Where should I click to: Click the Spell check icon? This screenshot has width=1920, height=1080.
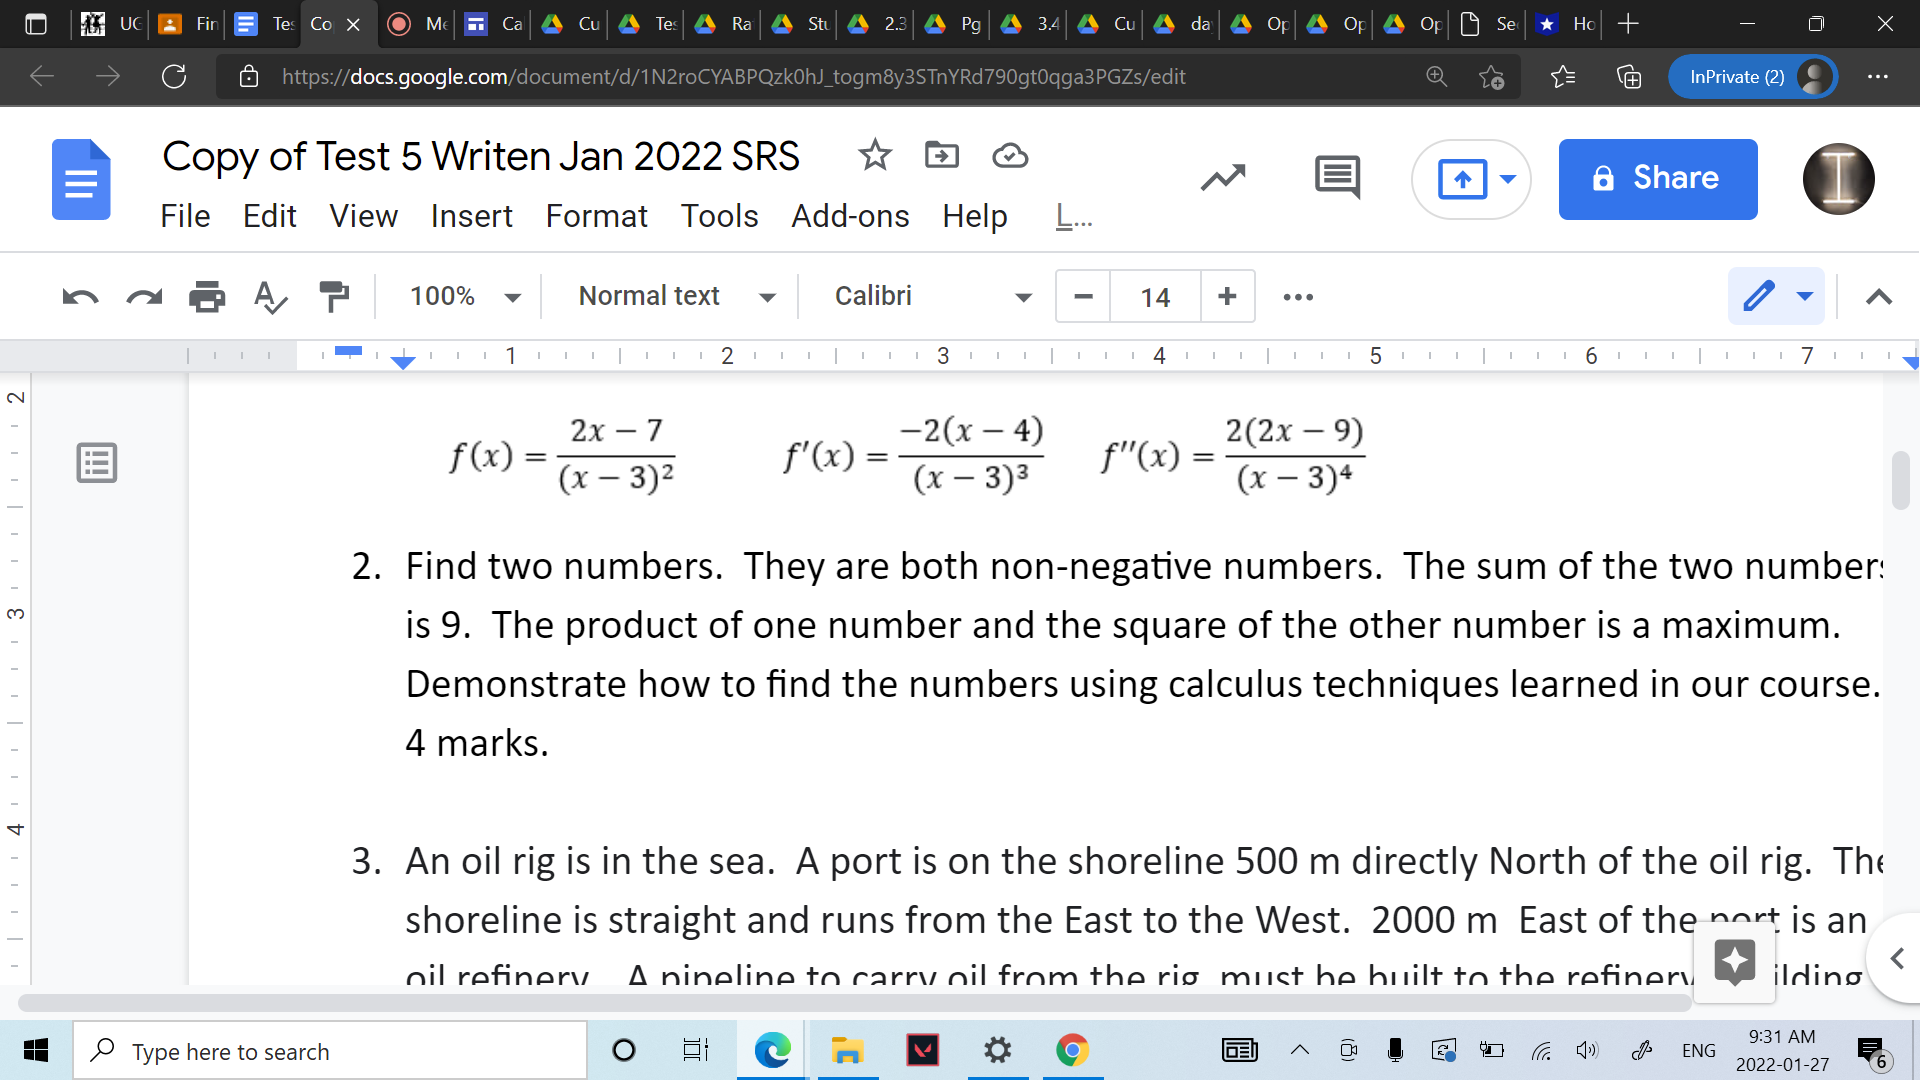[270, 297]
